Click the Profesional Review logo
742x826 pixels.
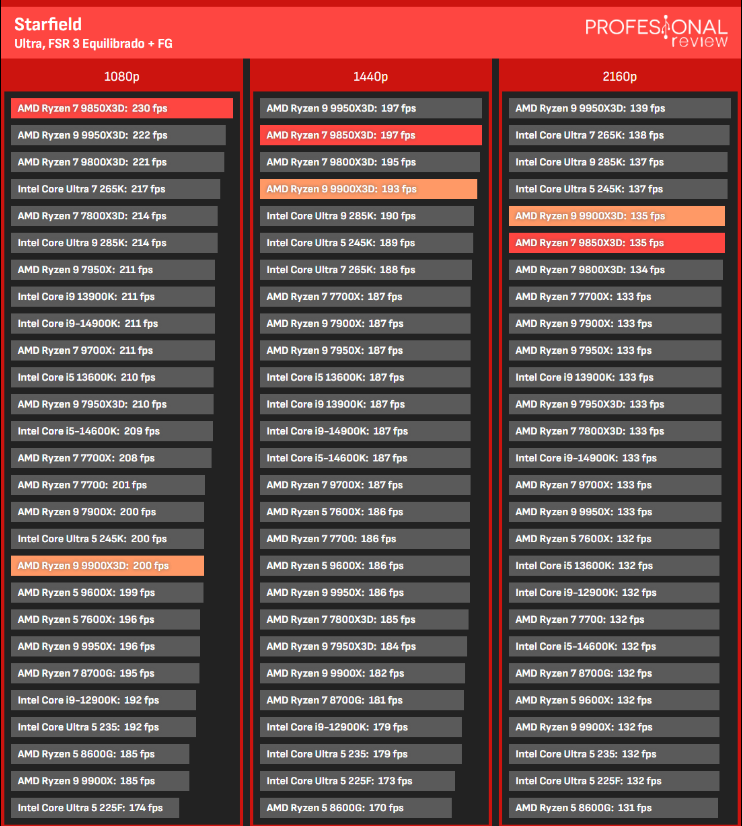point(656,33)
